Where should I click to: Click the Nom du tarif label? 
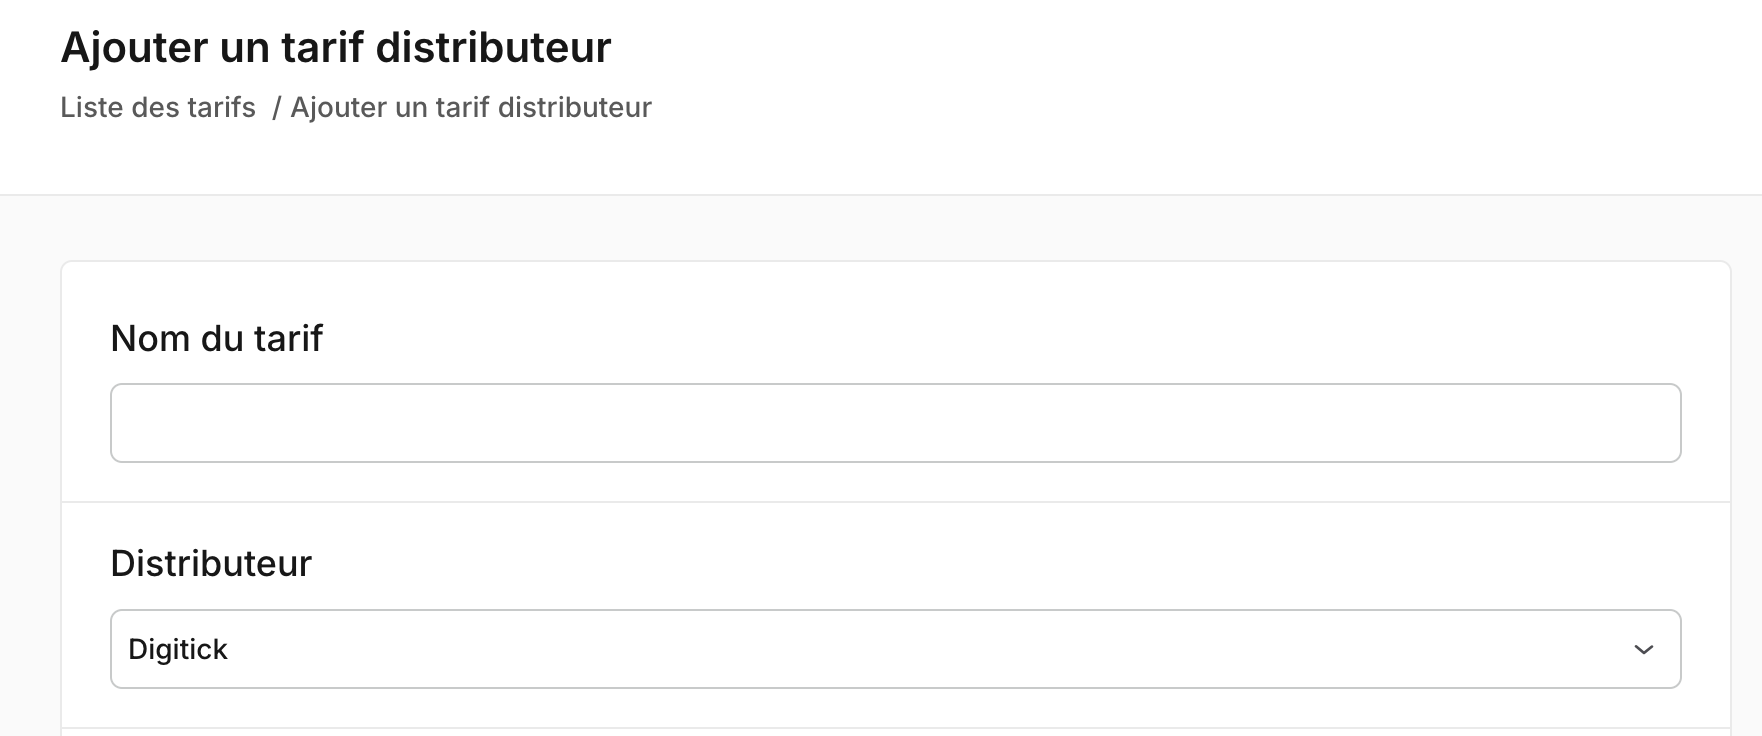pos(216,338)
